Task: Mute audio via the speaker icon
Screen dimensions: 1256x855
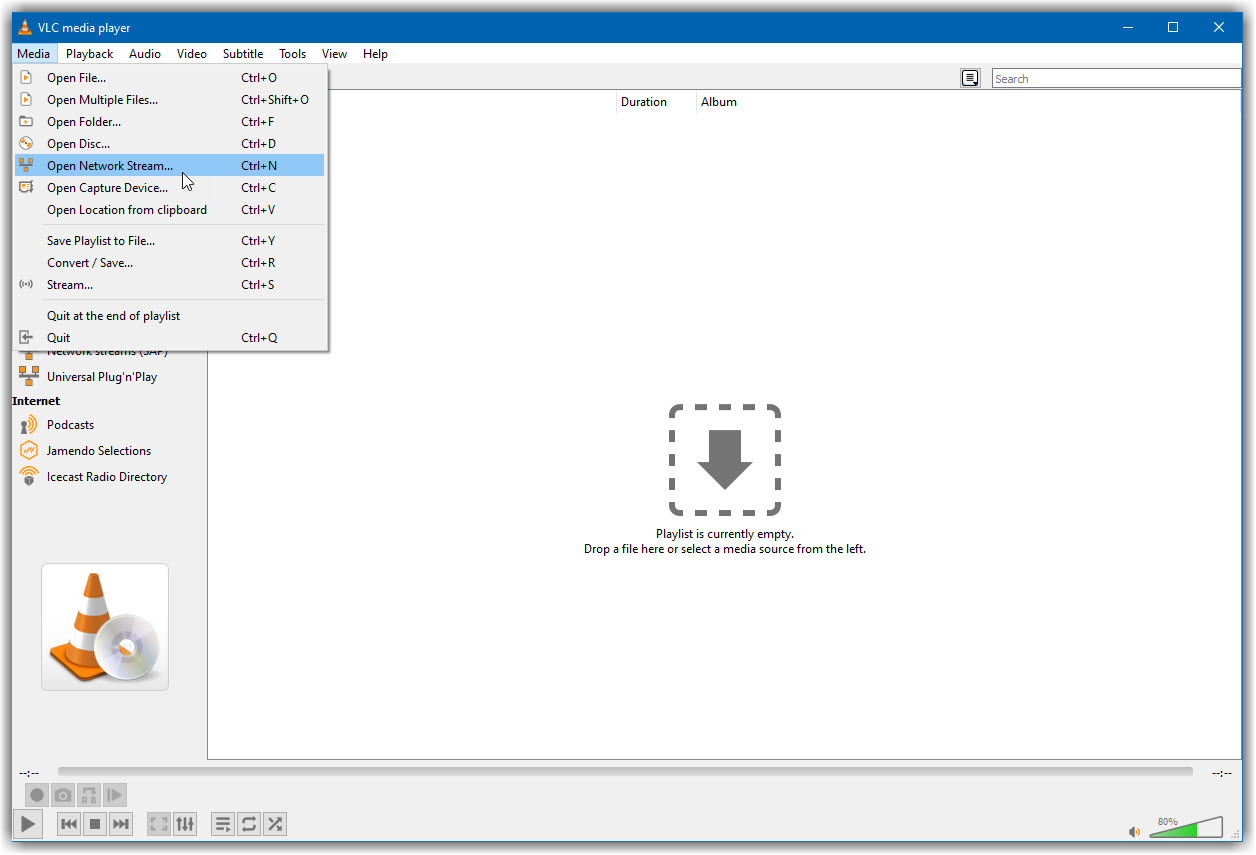Action: coord(1134,831)
